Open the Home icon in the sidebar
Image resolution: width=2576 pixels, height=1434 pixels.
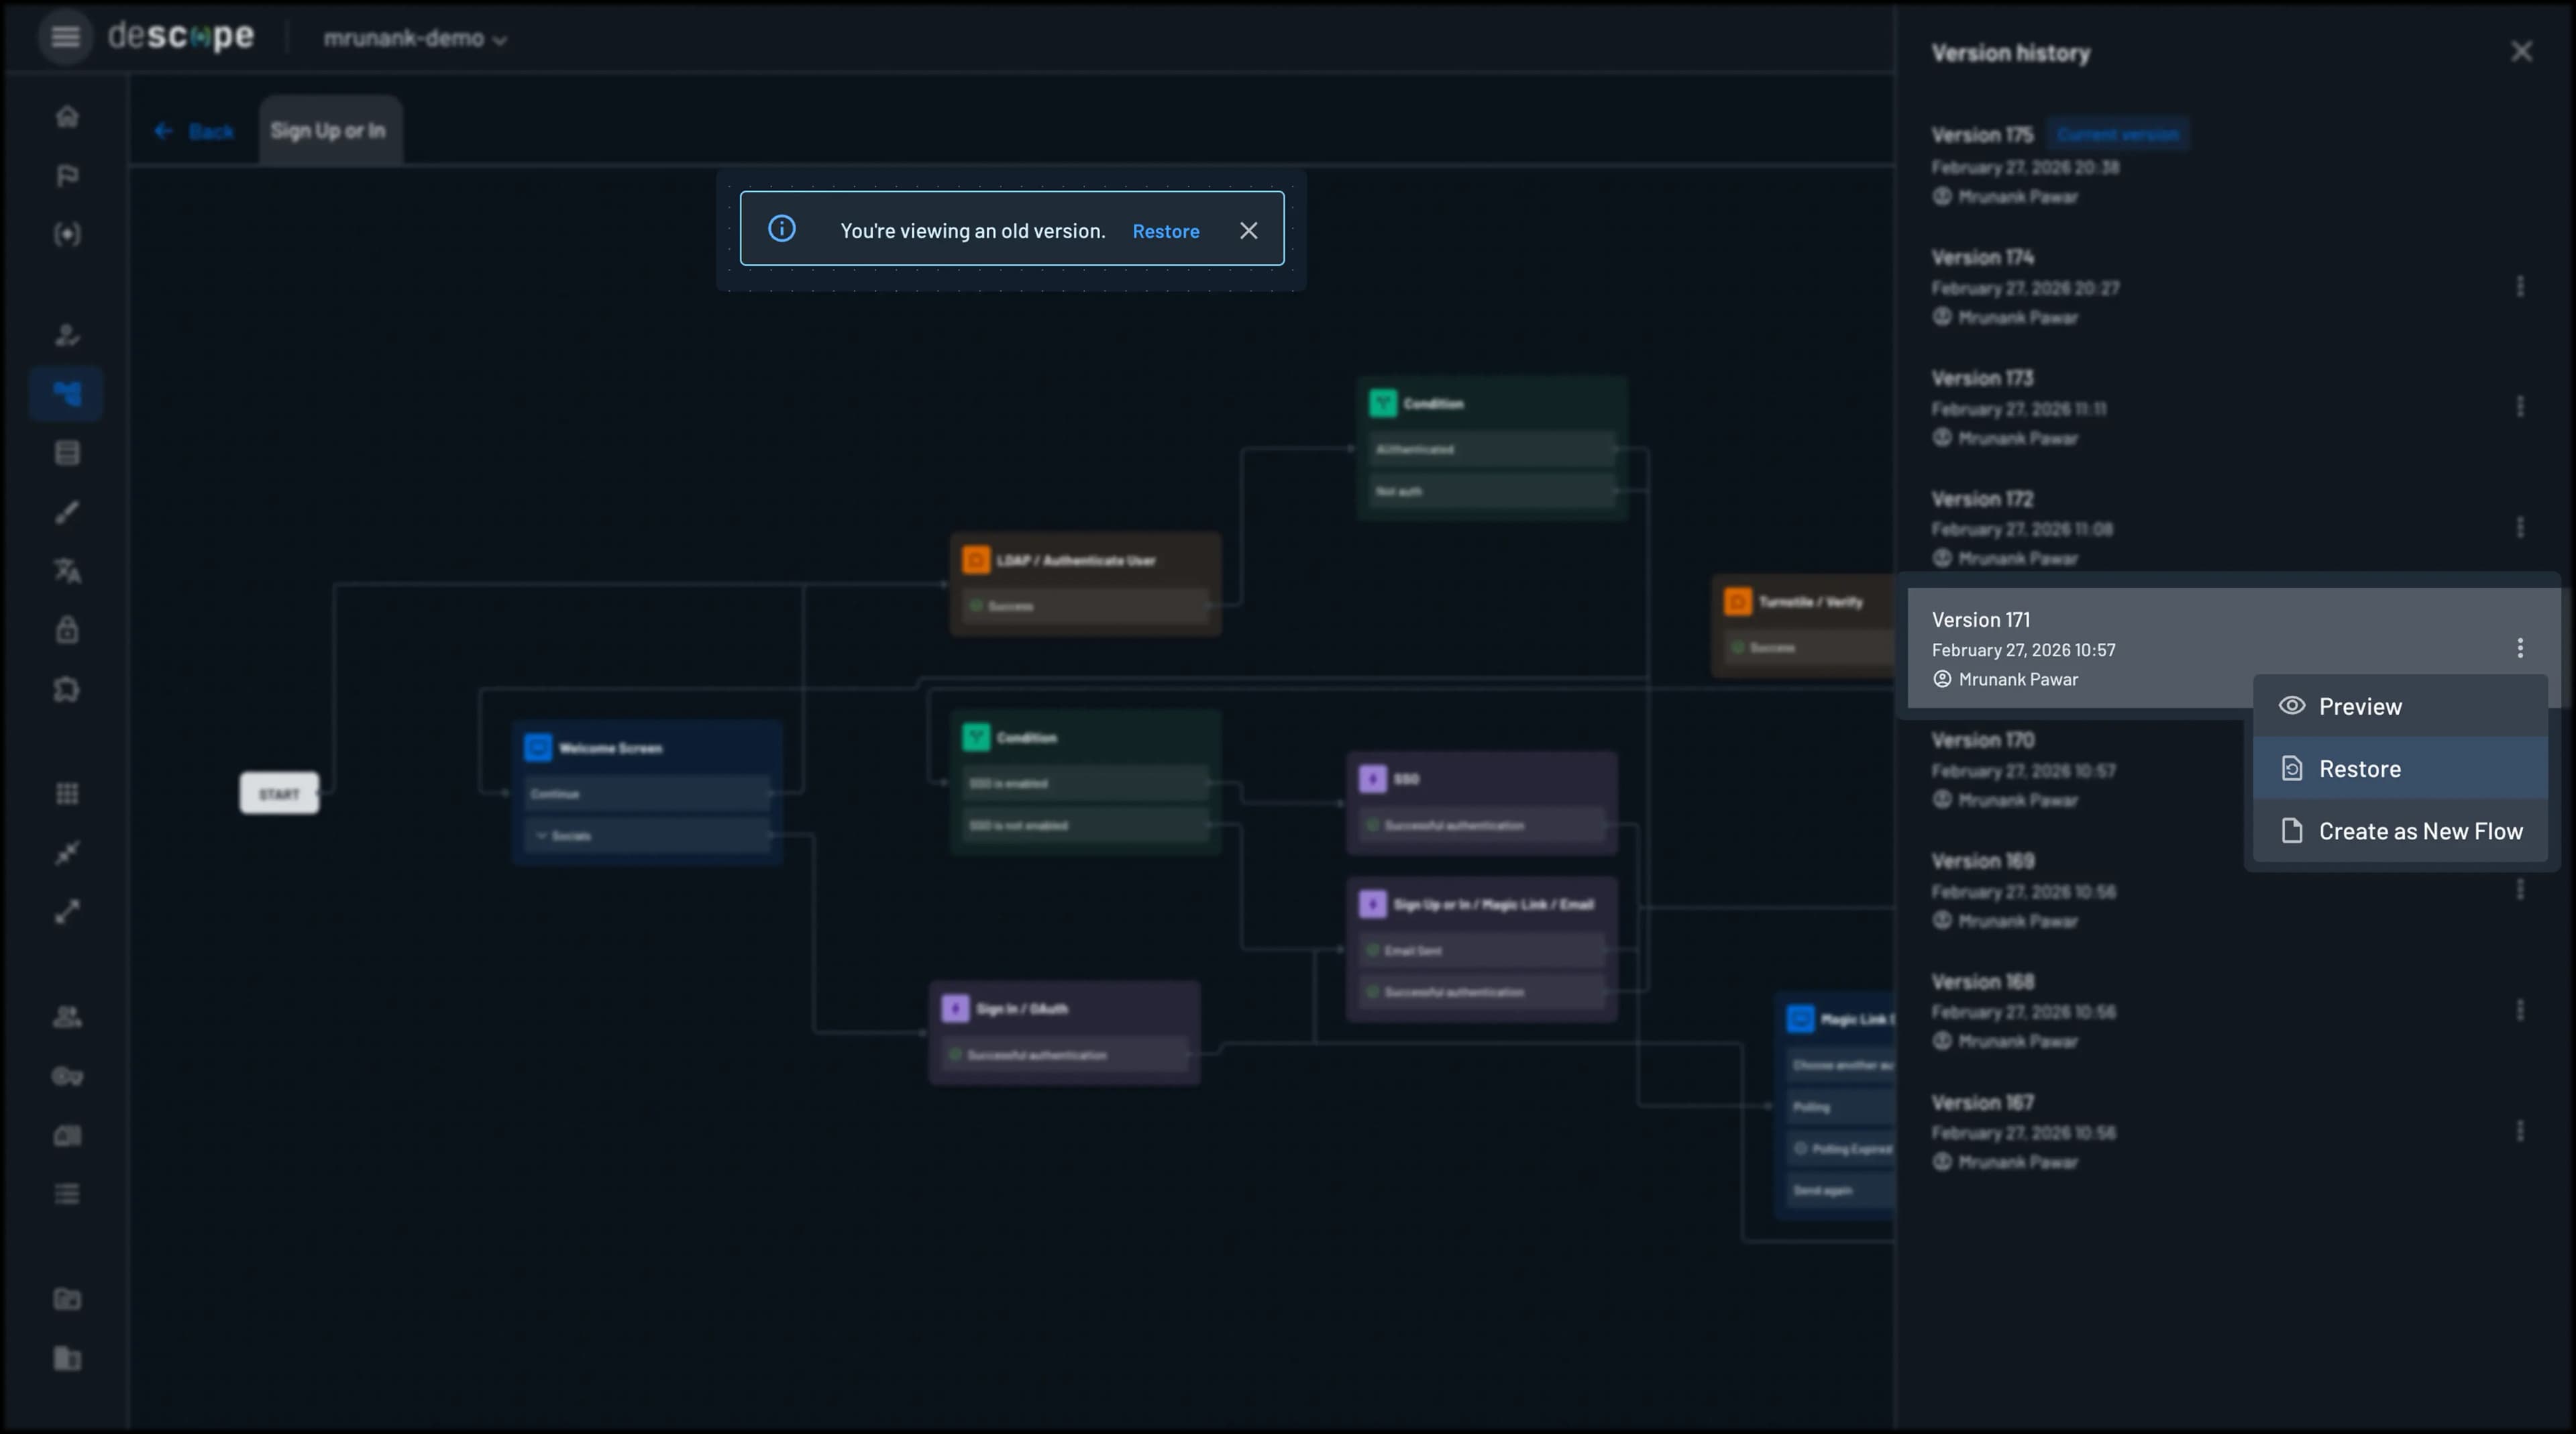pos(67,116)
